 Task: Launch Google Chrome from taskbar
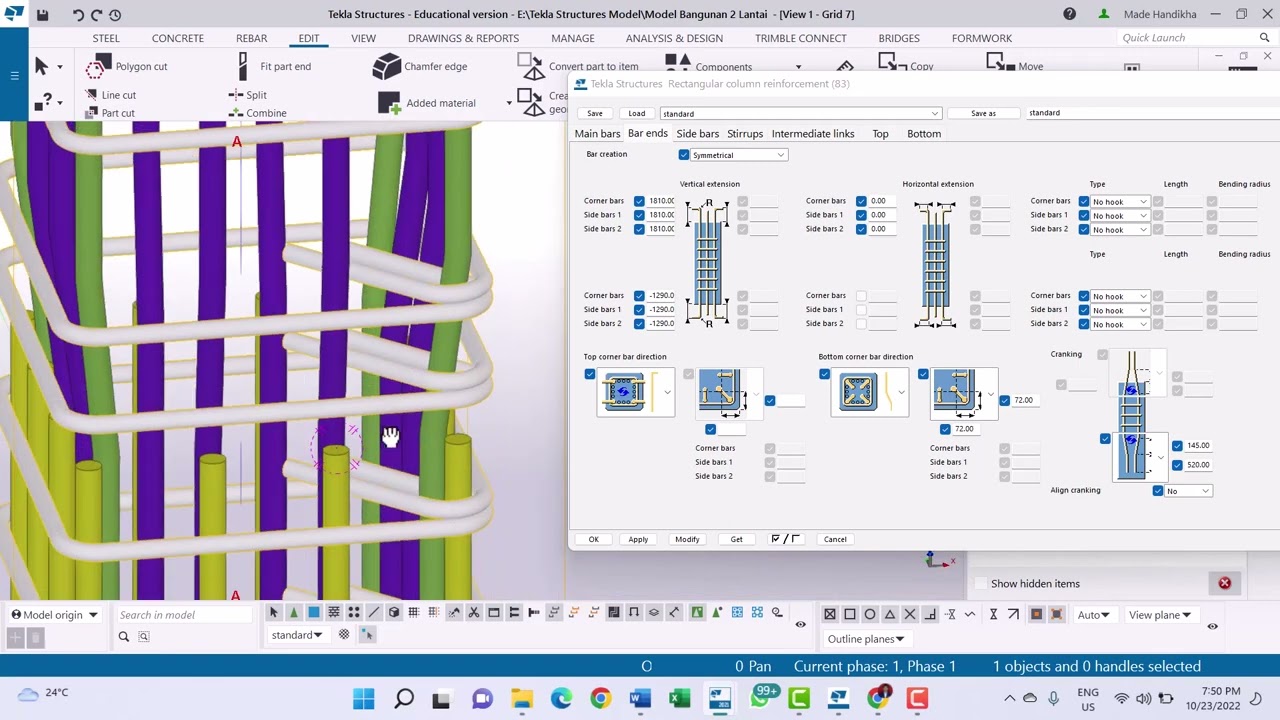point(601,698)
